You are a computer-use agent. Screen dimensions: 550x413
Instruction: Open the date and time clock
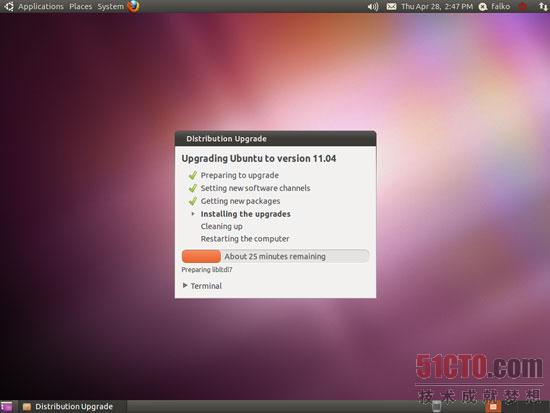[x=437, y=7]
